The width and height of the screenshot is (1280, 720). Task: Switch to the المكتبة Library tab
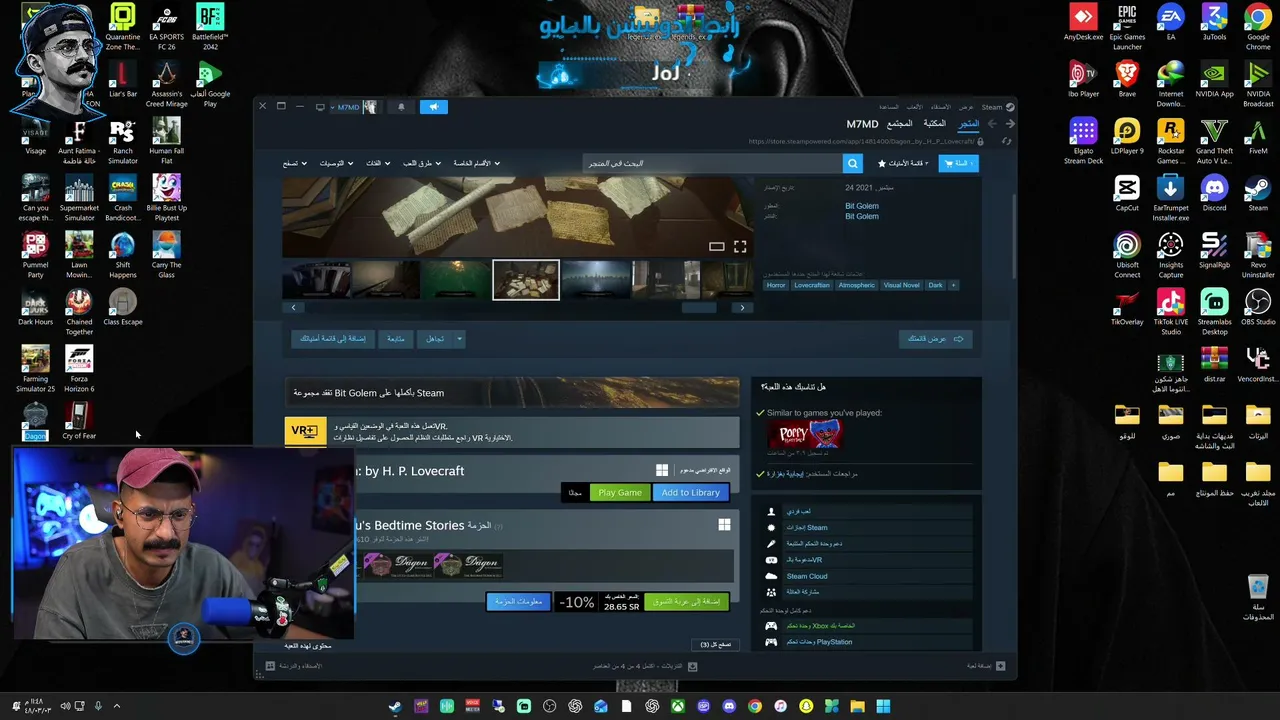pyautogui.click(x=934, y=124)
